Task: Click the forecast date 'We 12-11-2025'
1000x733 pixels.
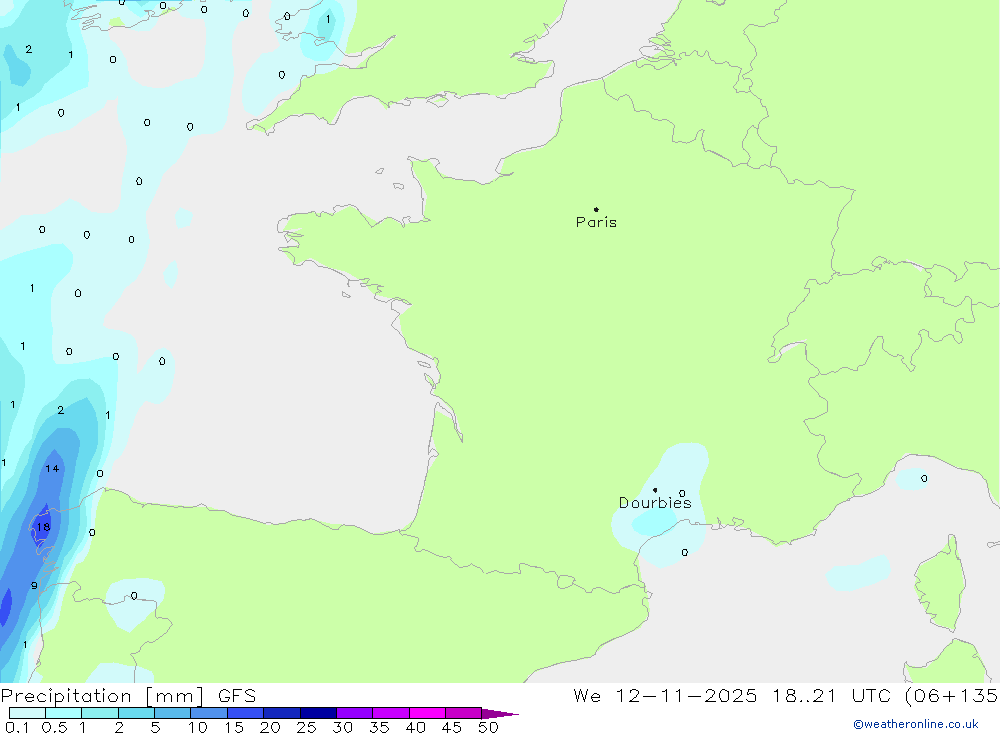Action: 665,695
